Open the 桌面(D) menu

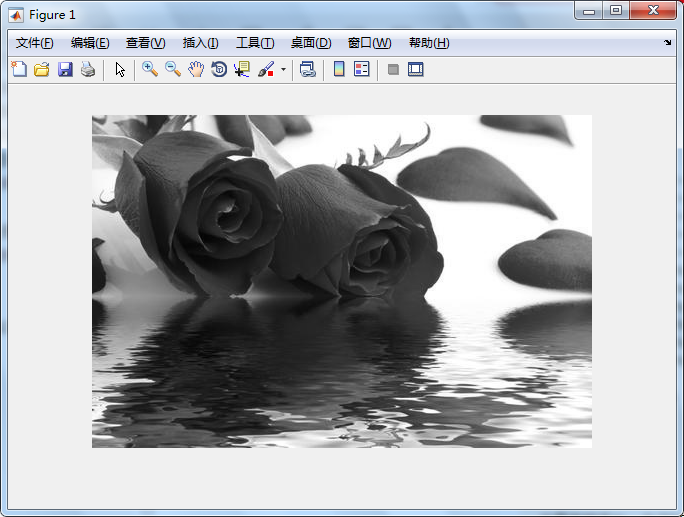[311, 43]
